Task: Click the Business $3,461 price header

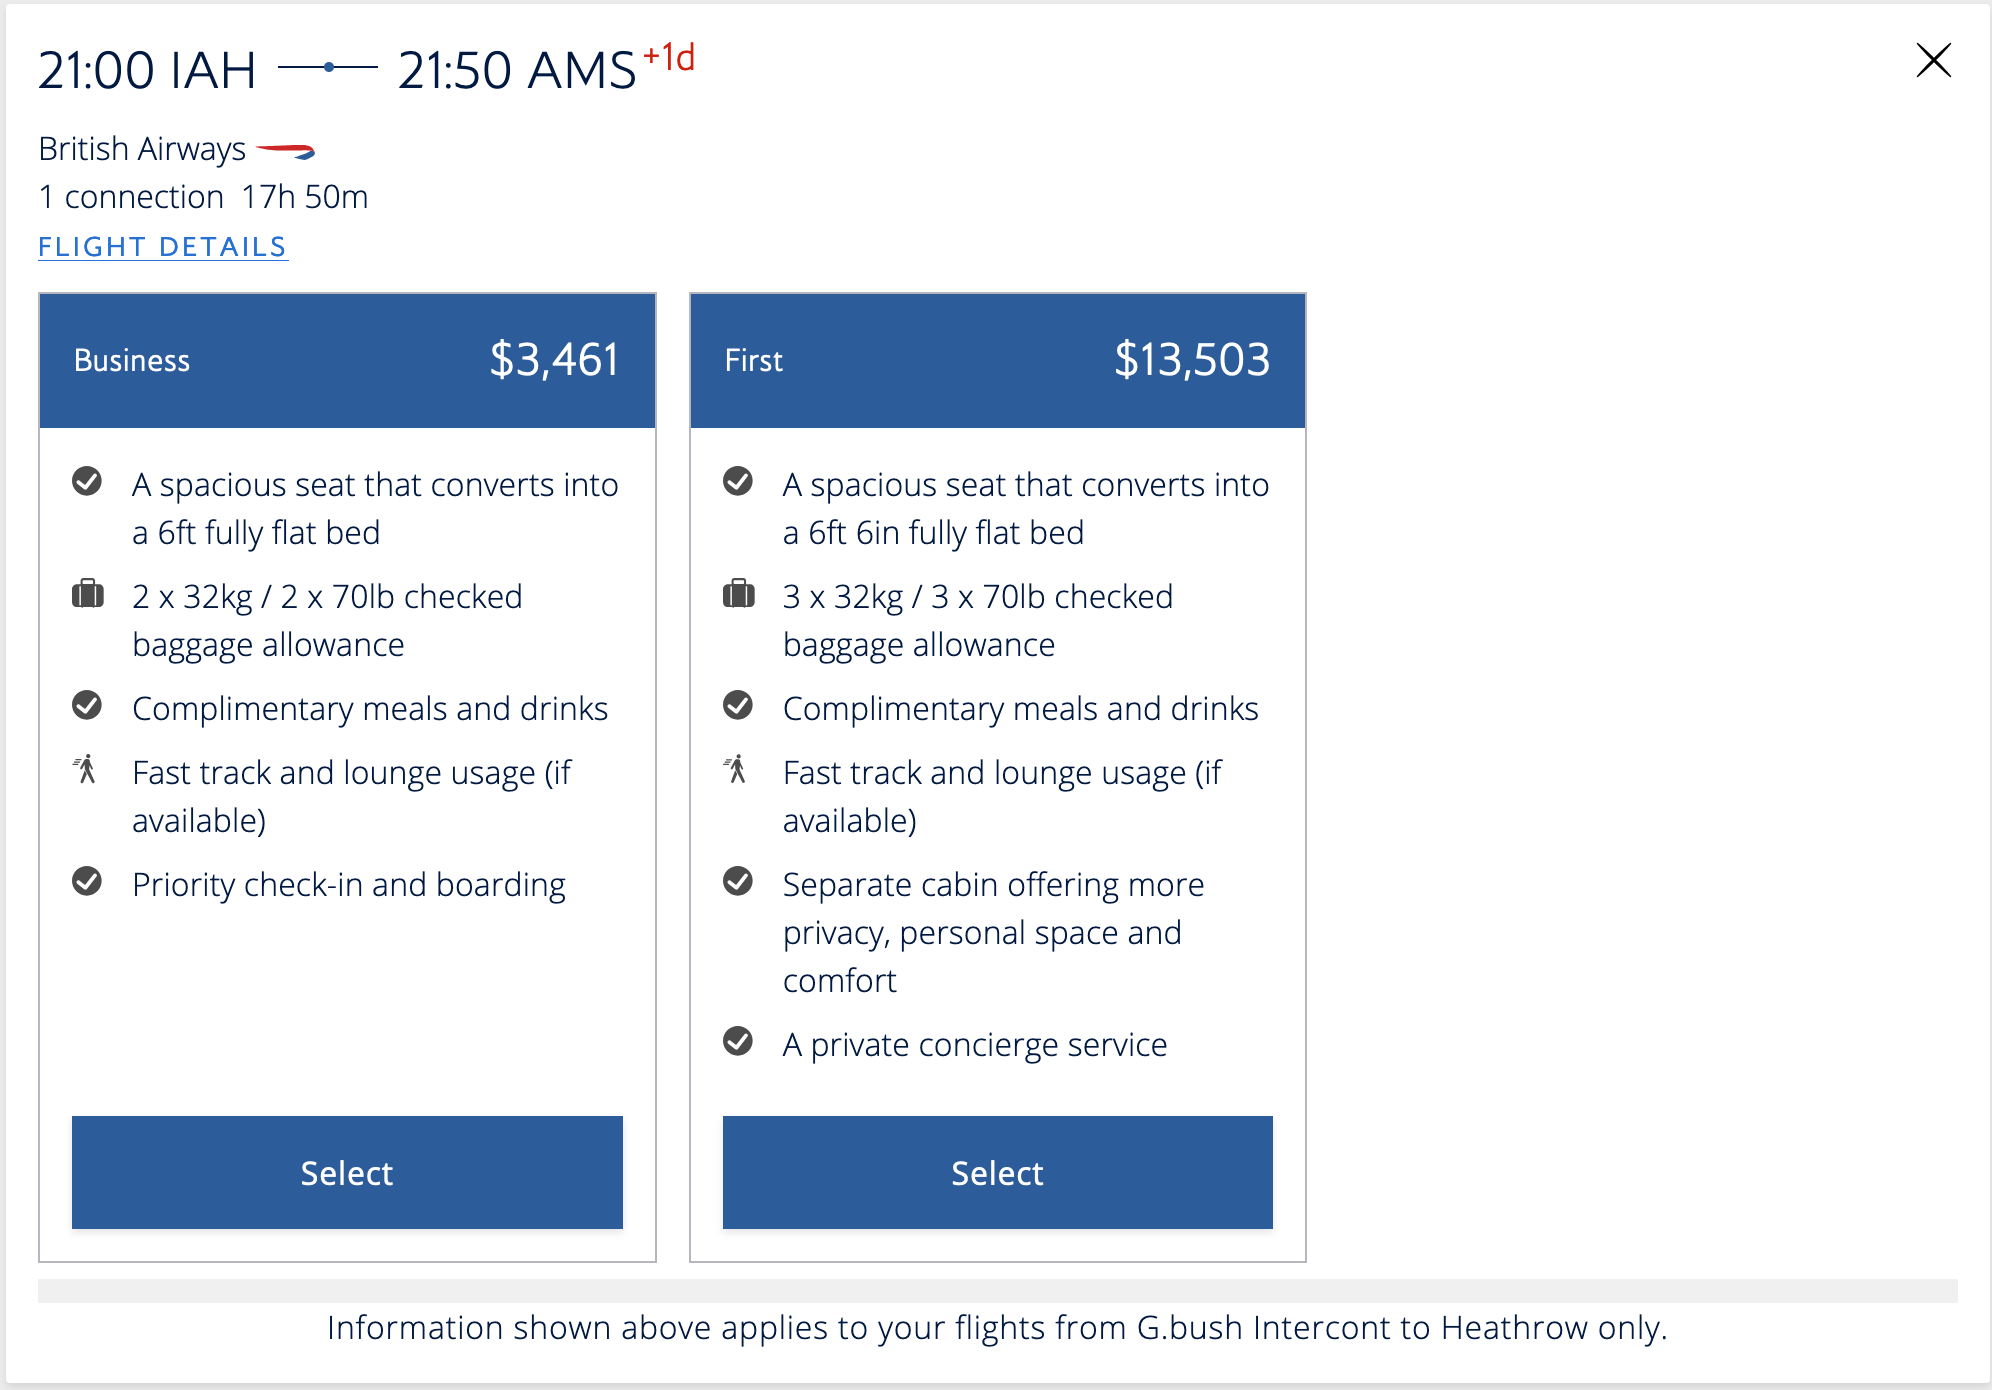Action: (347, 360)
